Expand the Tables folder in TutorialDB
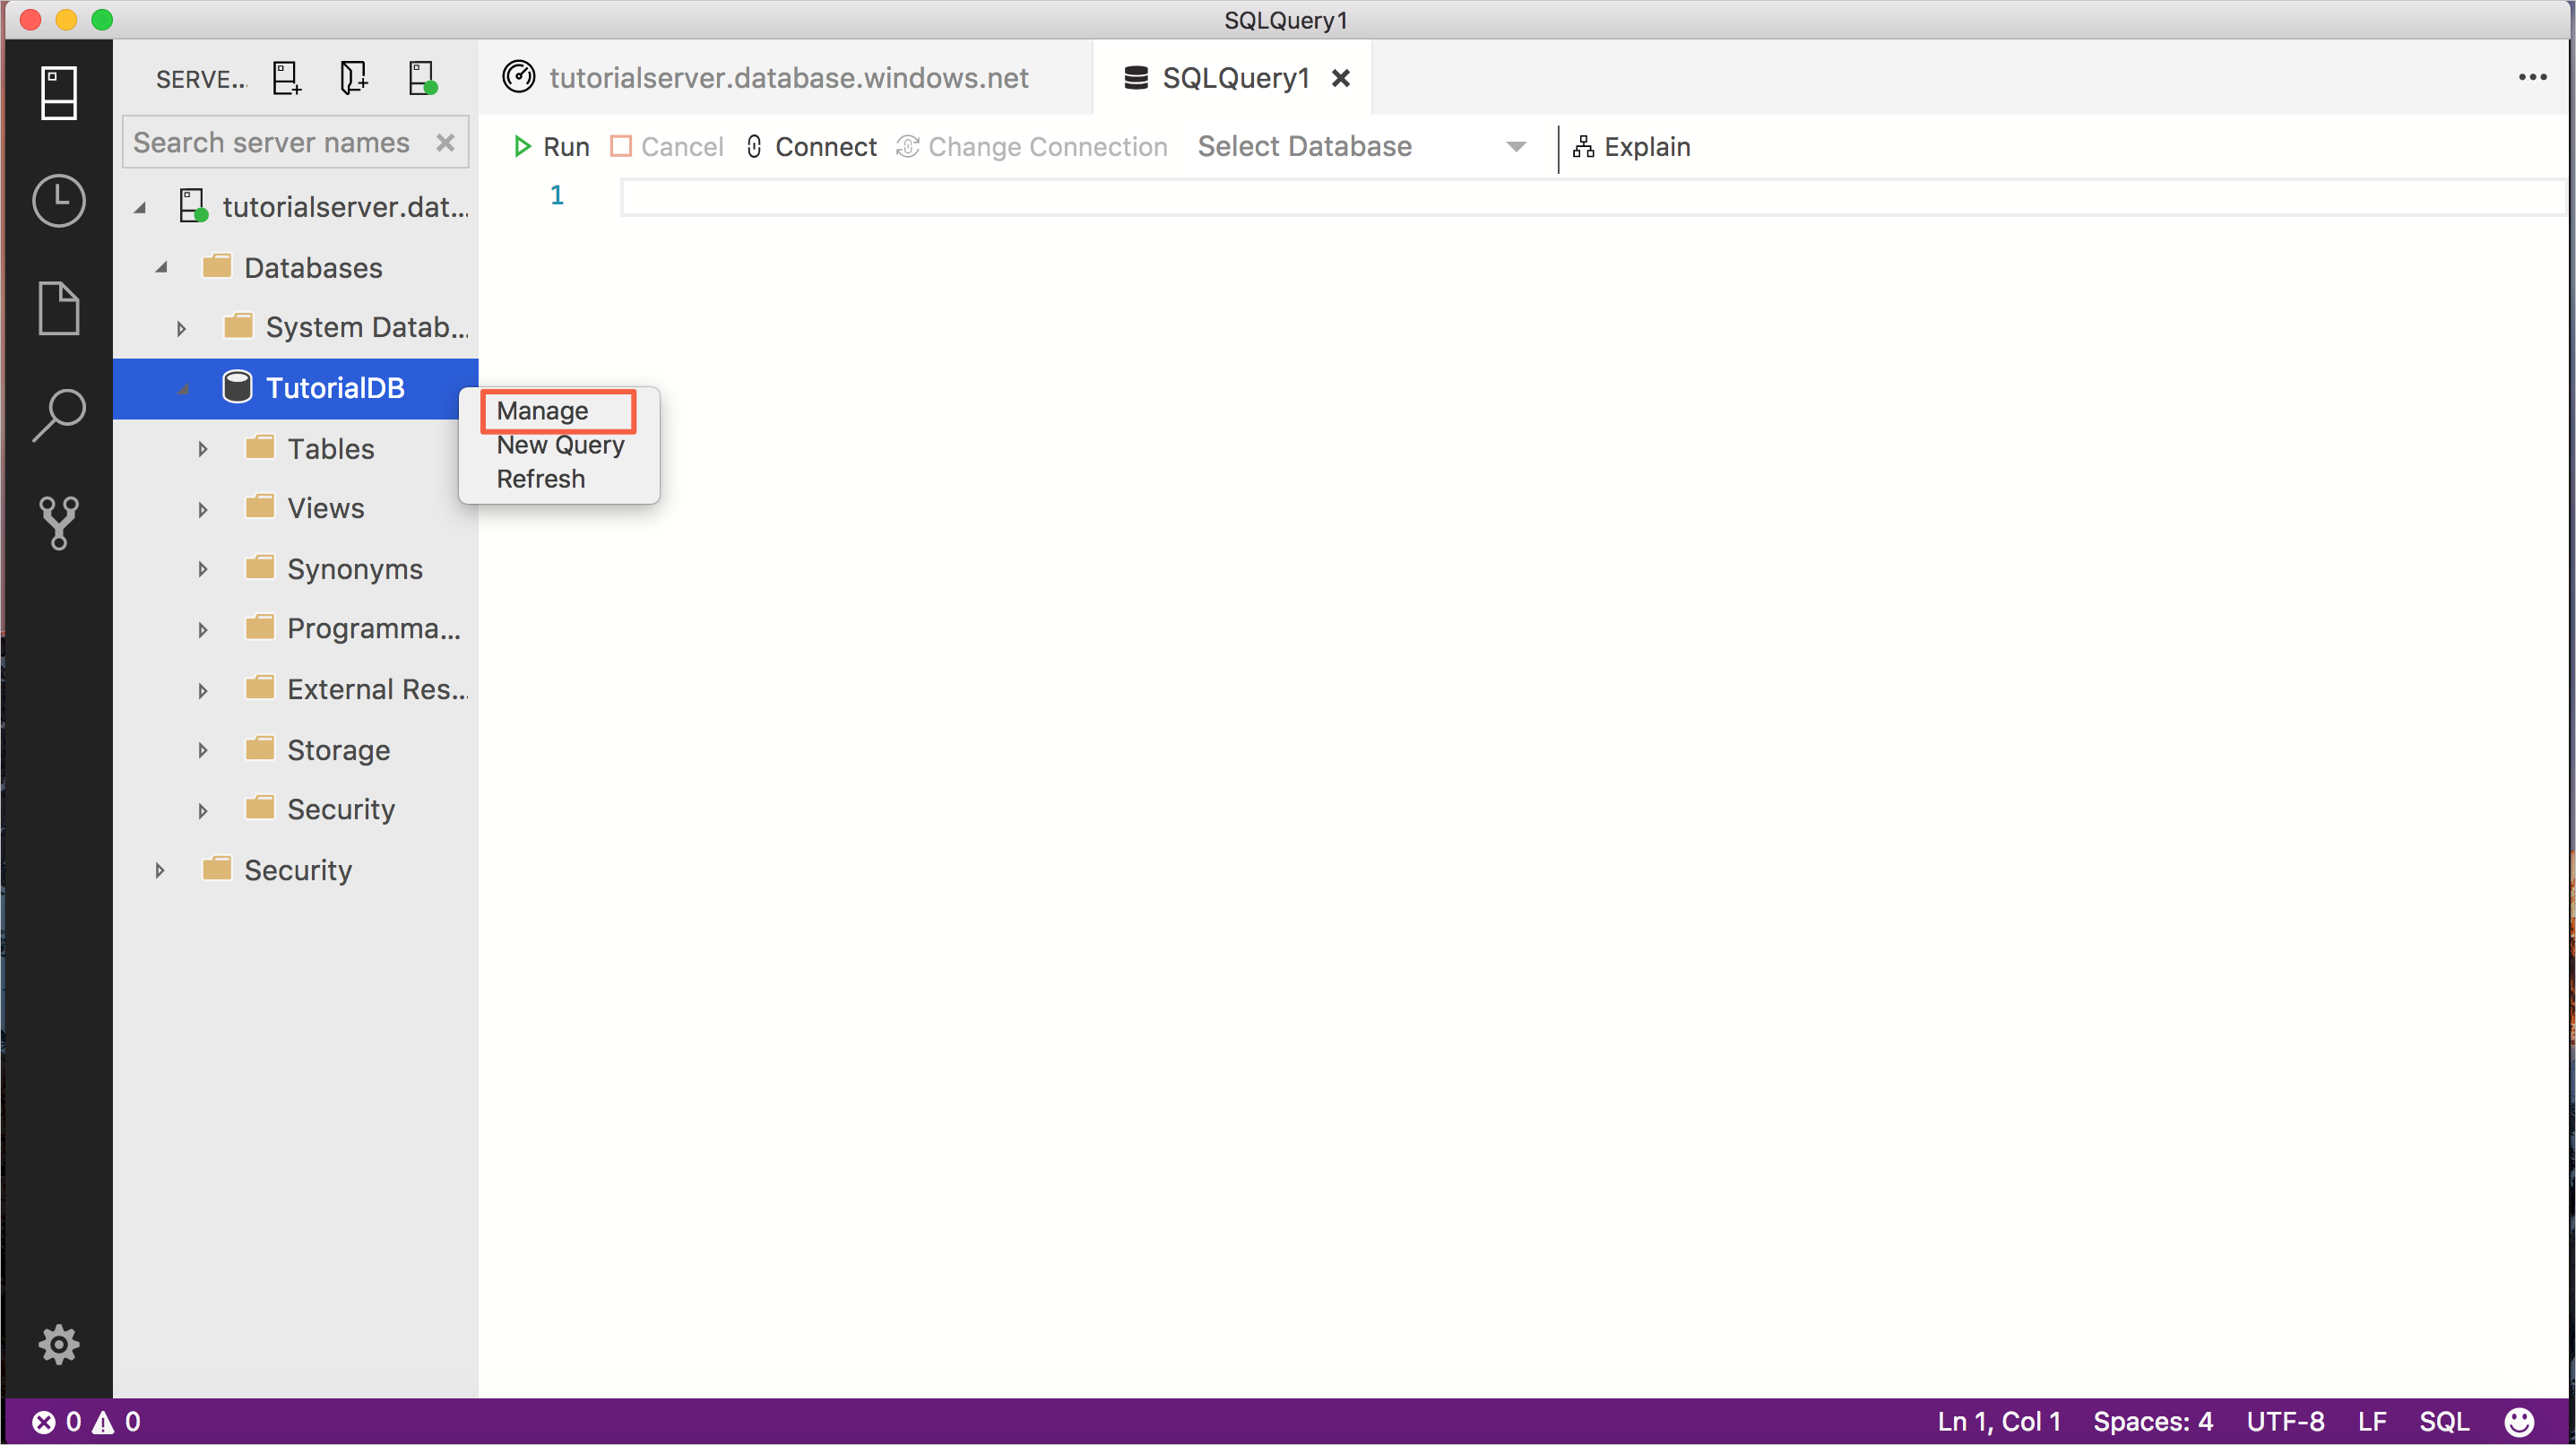Screen dimensions: 2576x1445 pos(200,447)
